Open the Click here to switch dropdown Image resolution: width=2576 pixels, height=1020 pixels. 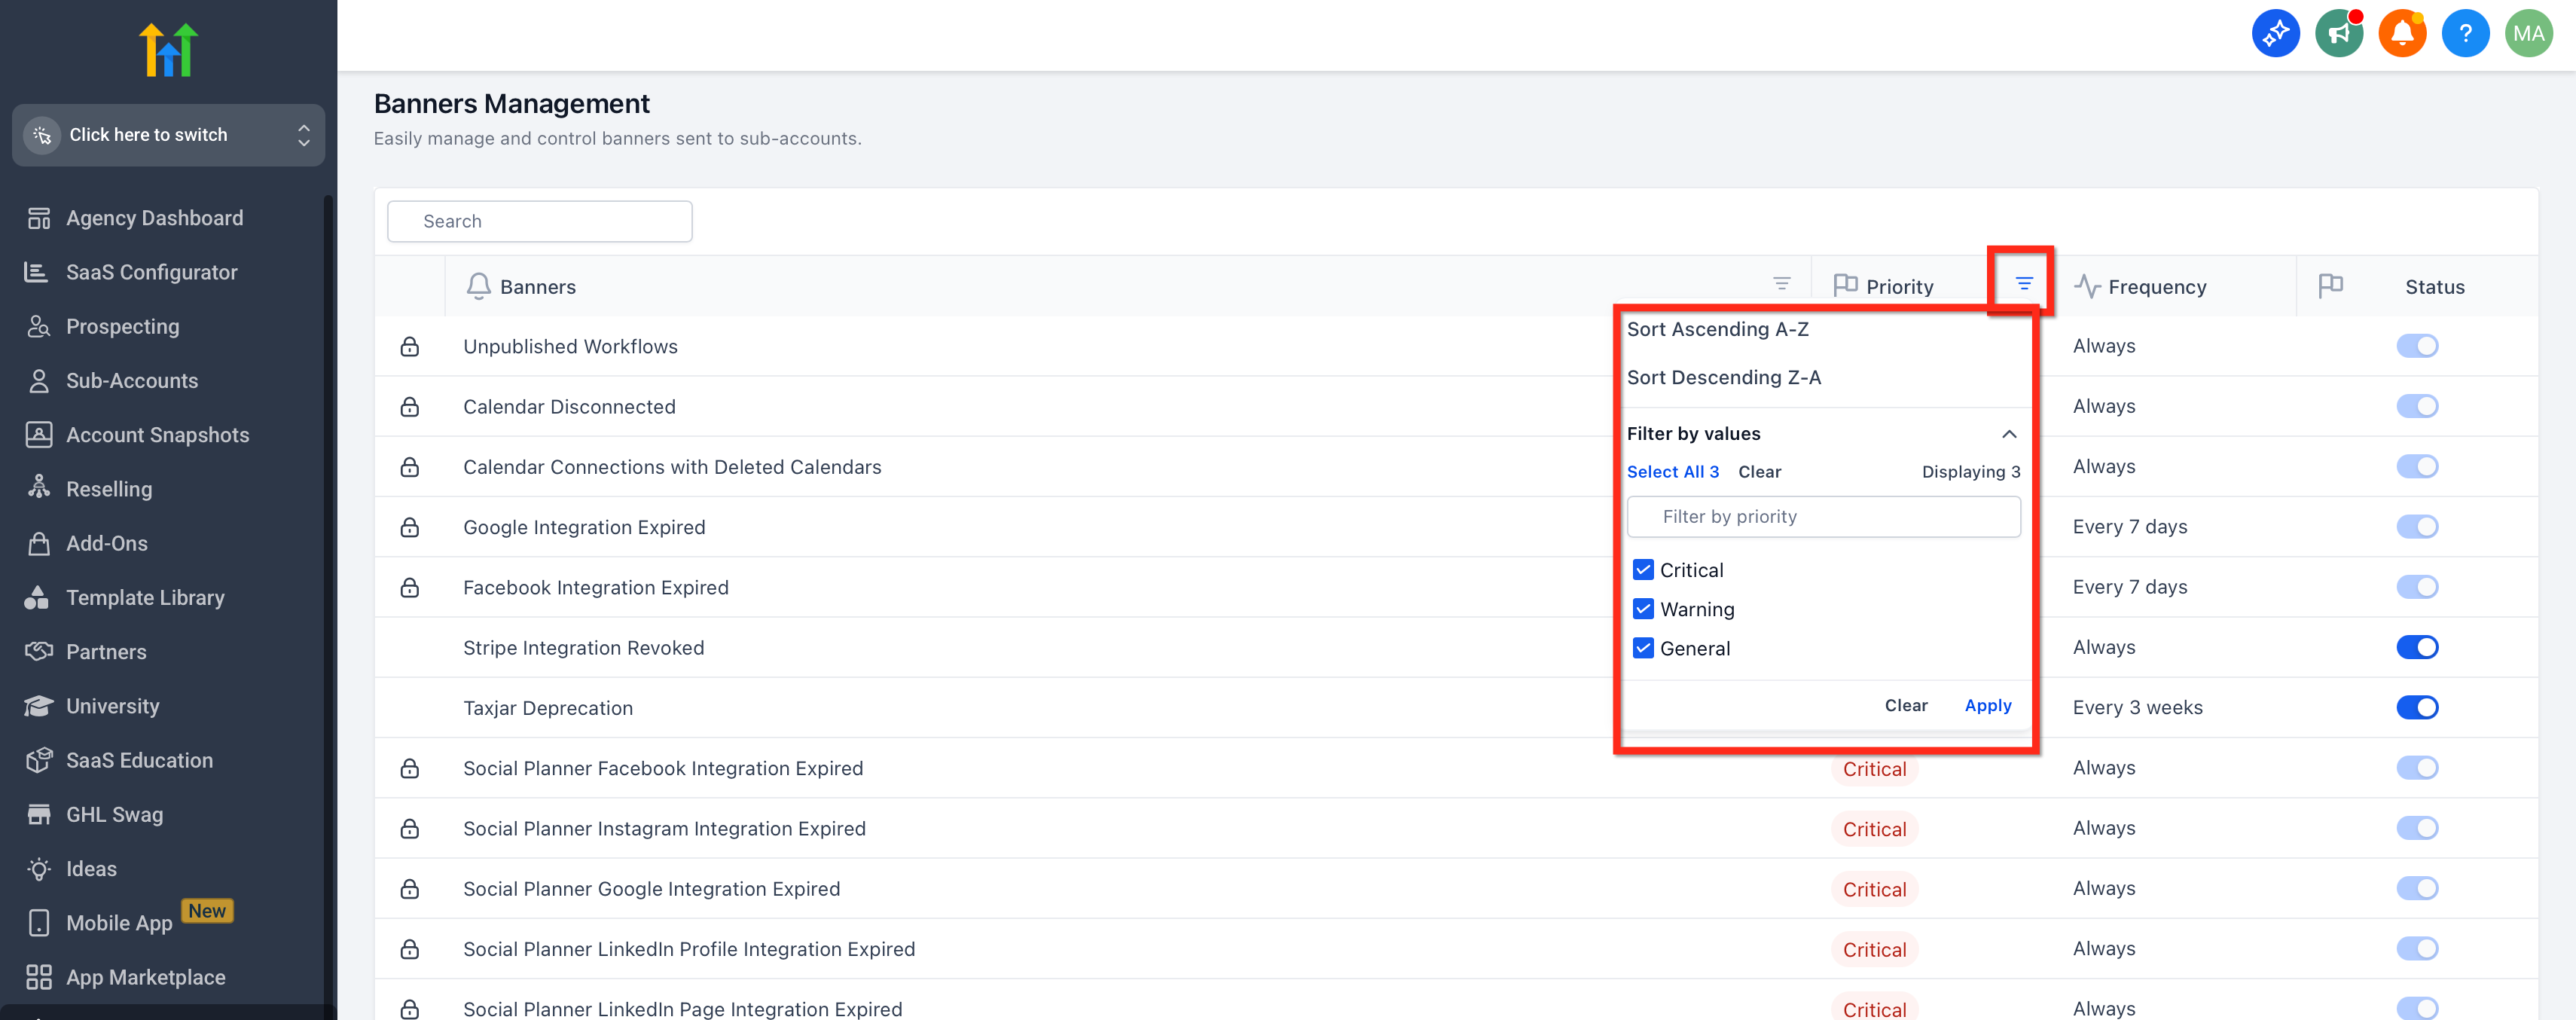tap(168, 135)
